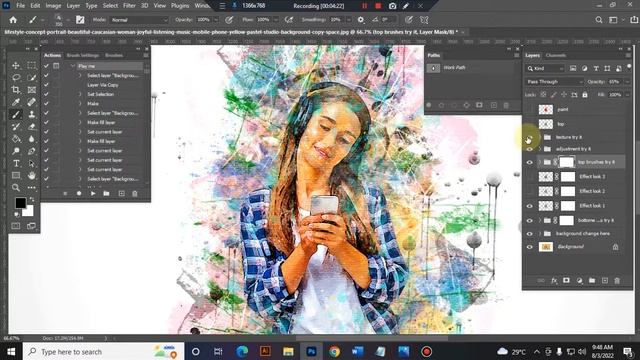This screenshot has height=360, width=640.
Task: Hide the Effect look 1 layer
Action: pos(529,206)
